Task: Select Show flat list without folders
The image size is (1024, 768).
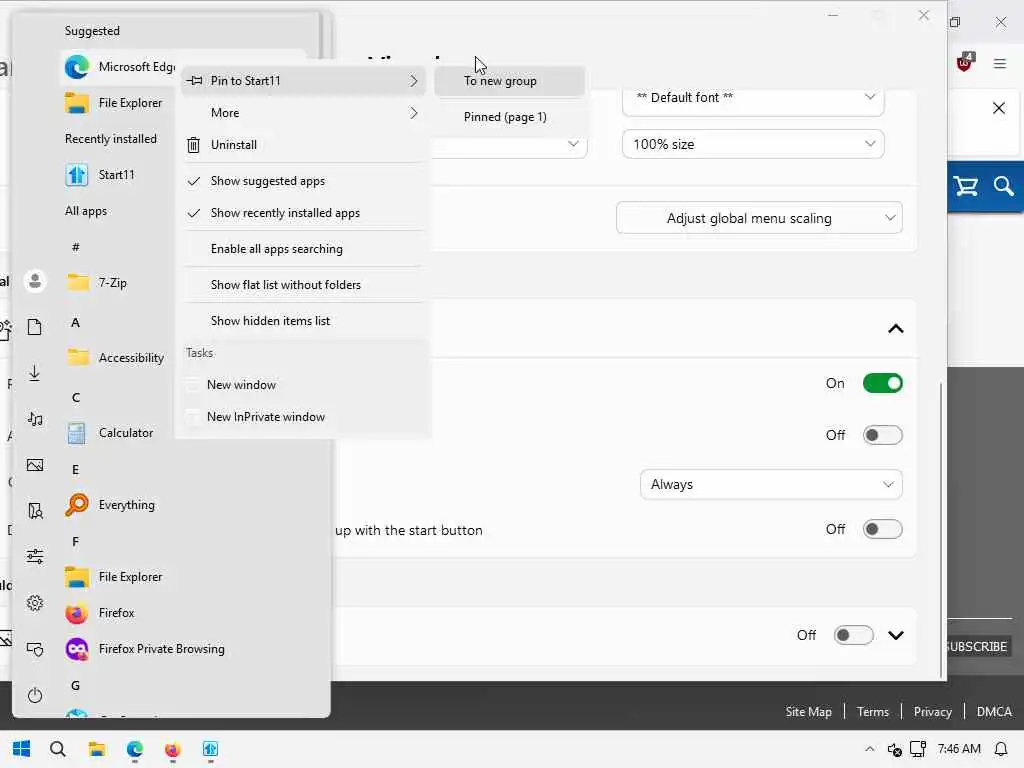Action: click(304, 285)
